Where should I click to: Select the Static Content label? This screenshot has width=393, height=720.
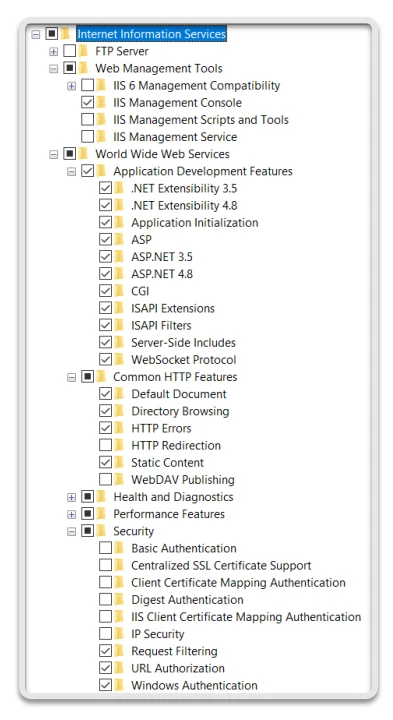168,462
